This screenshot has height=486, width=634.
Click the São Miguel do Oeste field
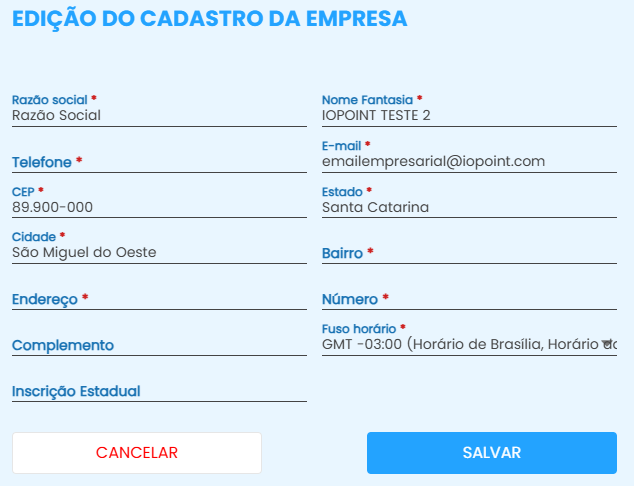[x=84, y=253]
